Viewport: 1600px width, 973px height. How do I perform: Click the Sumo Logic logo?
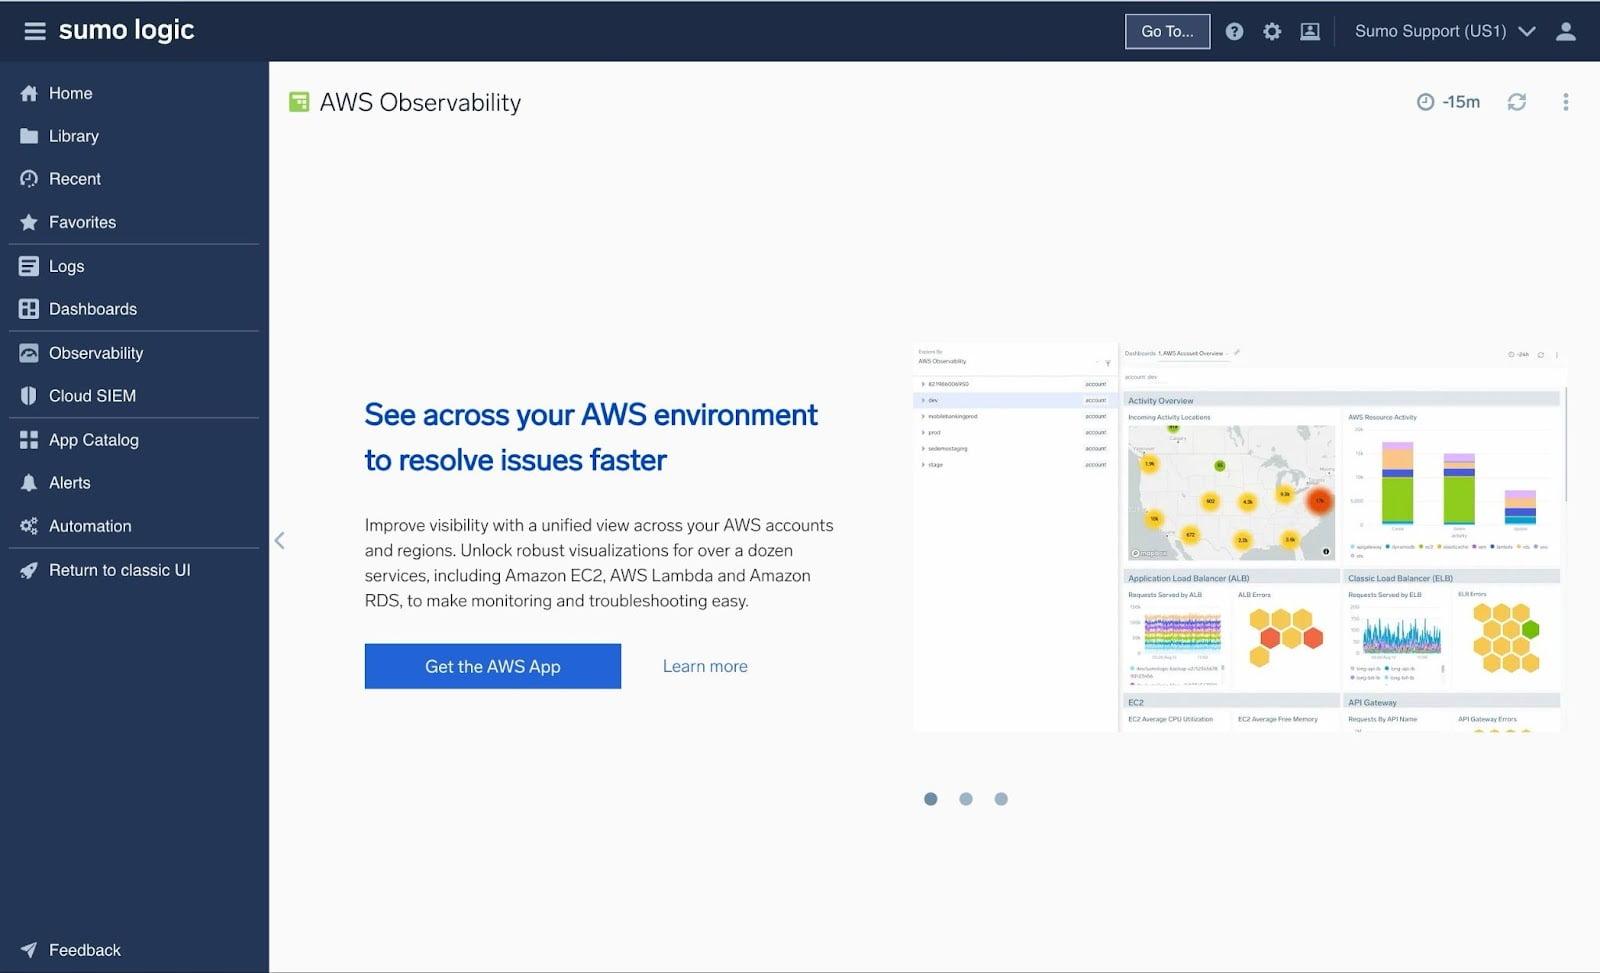point(126,30)
